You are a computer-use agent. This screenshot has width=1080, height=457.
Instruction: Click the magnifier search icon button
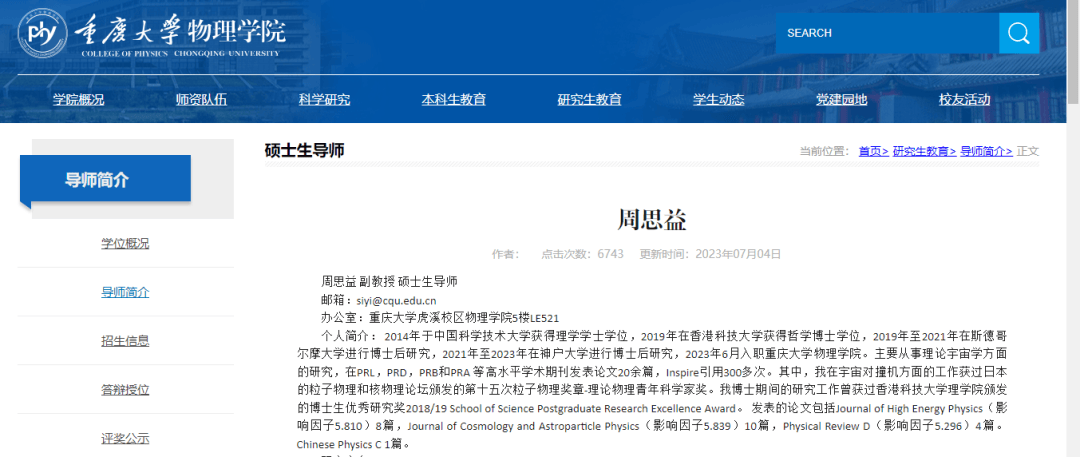1018,33
